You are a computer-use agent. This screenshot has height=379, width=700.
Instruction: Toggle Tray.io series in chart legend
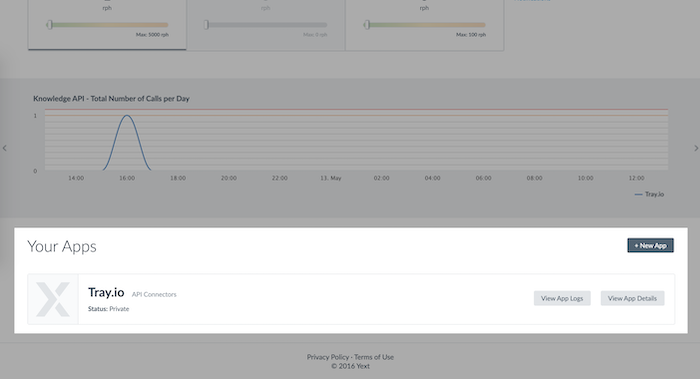point(650,194)
